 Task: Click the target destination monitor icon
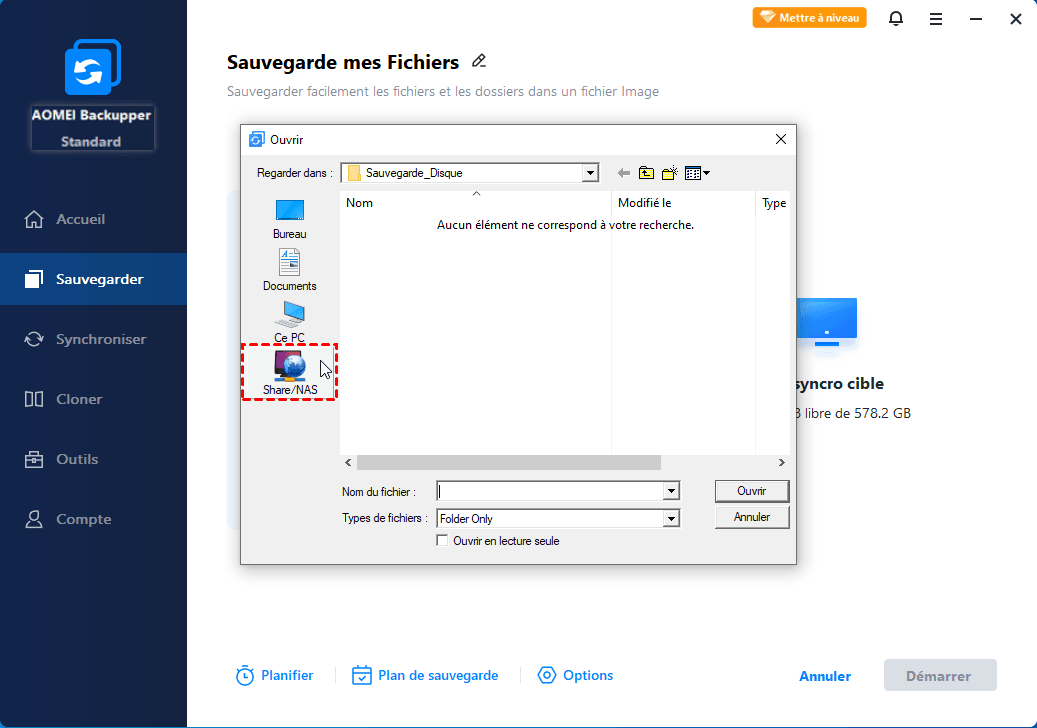[827, 324]
